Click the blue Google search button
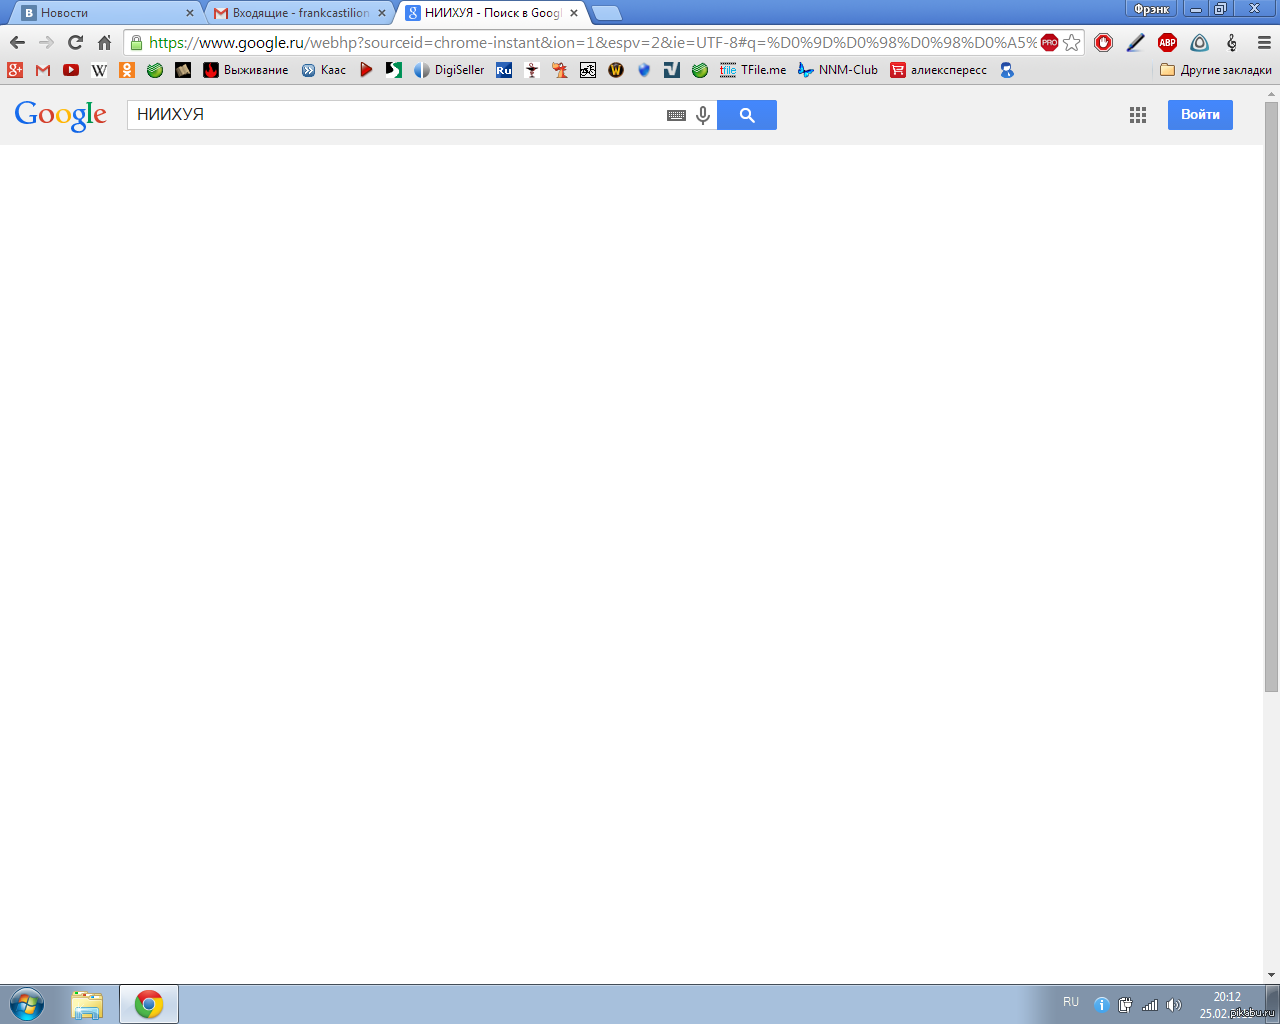This screenshot has width=1280, height=1024. point(747,115)
